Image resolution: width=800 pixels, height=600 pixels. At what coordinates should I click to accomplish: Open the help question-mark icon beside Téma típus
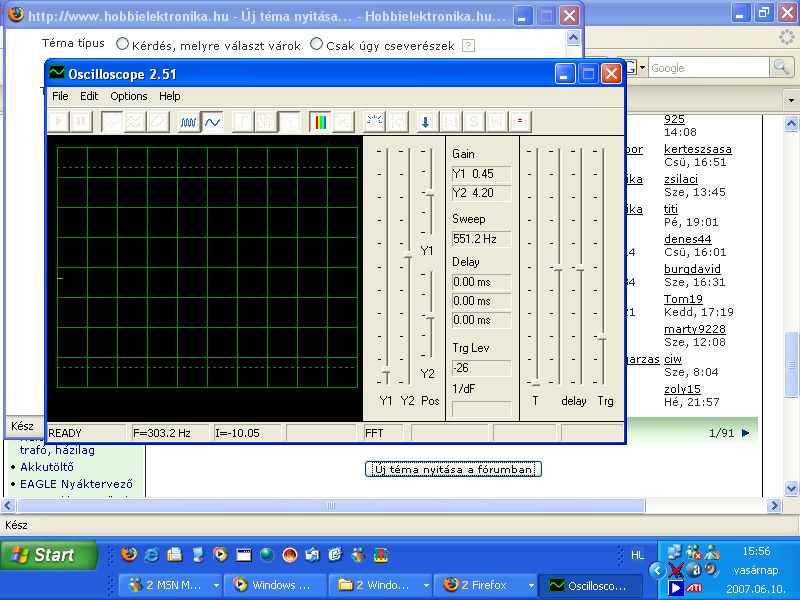point(468,45)
